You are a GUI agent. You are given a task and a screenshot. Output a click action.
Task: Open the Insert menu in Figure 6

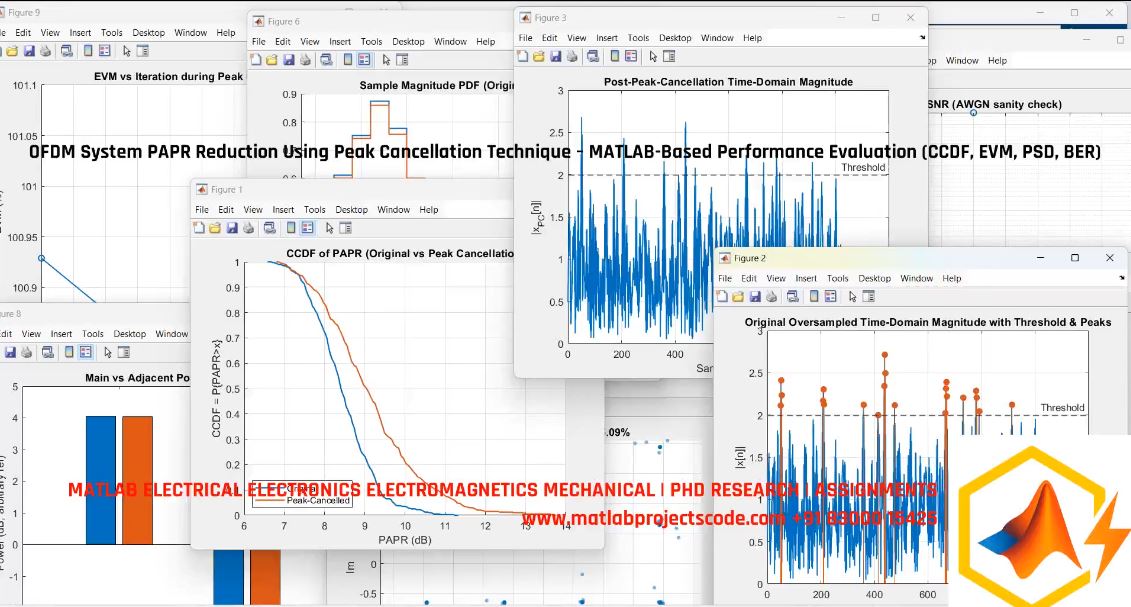[x=340, y=41]
